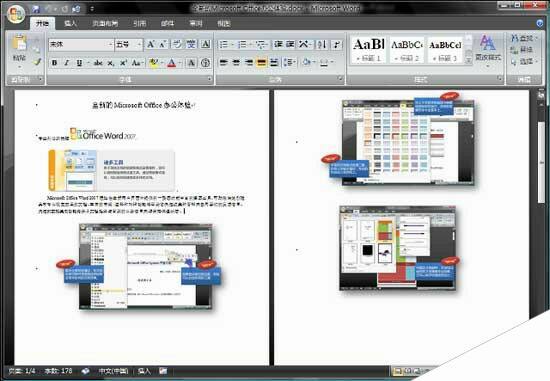Switch to the Insert ribbon tab
The image size is (550, 381).
[x=71, y=24]
